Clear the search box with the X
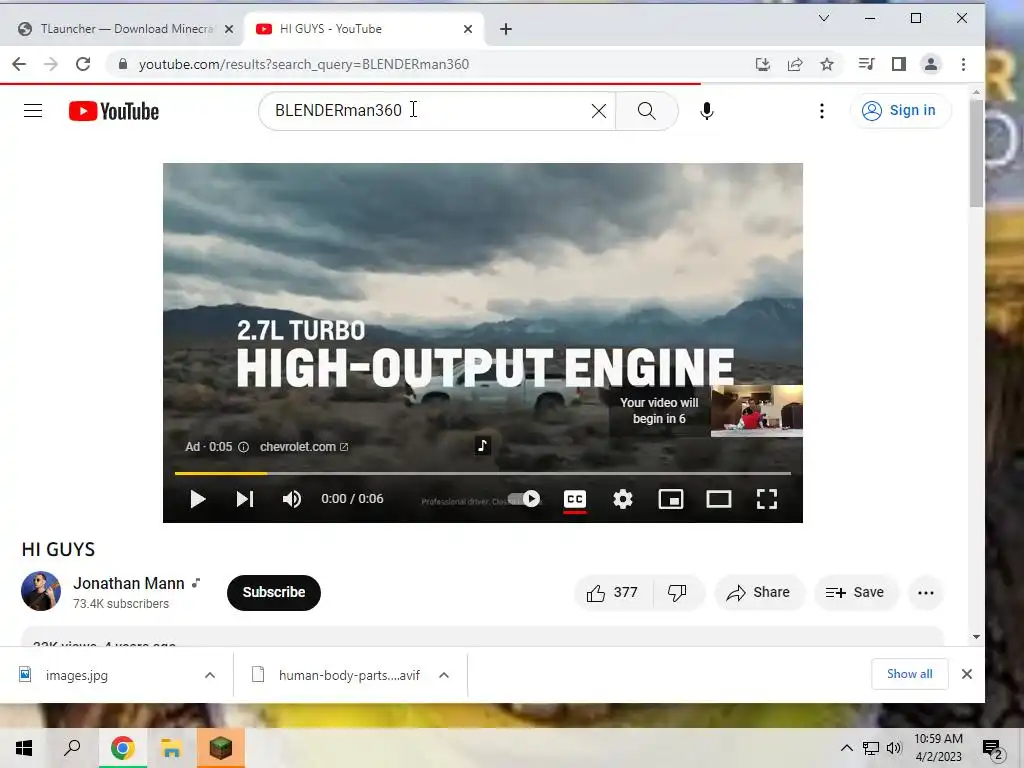Screen dimensions: 1024x768 coord(598,111)
